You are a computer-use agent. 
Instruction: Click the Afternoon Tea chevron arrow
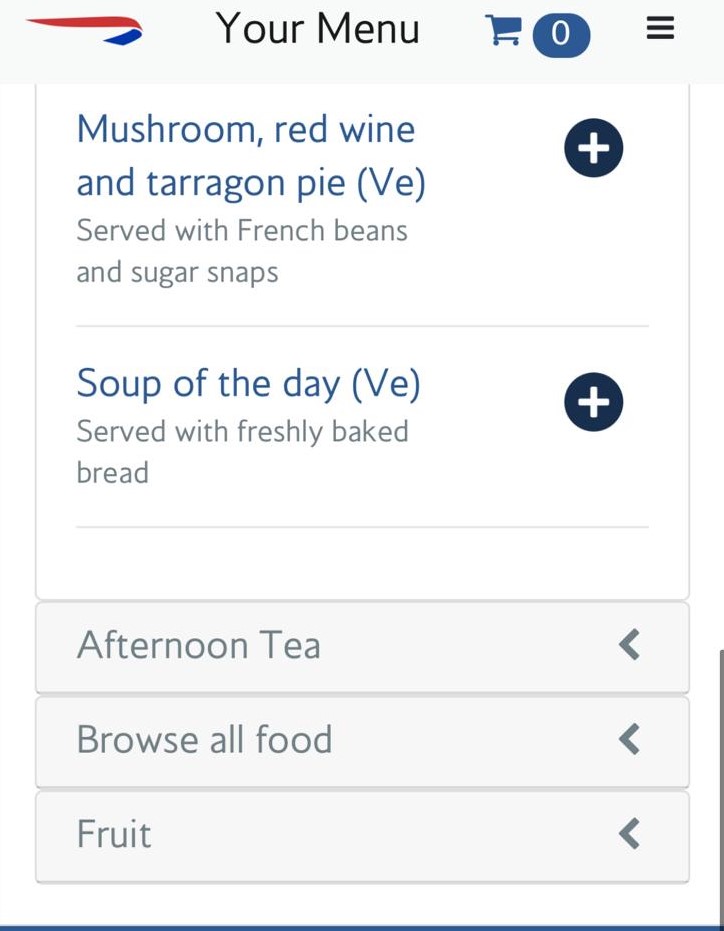coord(629,645)
